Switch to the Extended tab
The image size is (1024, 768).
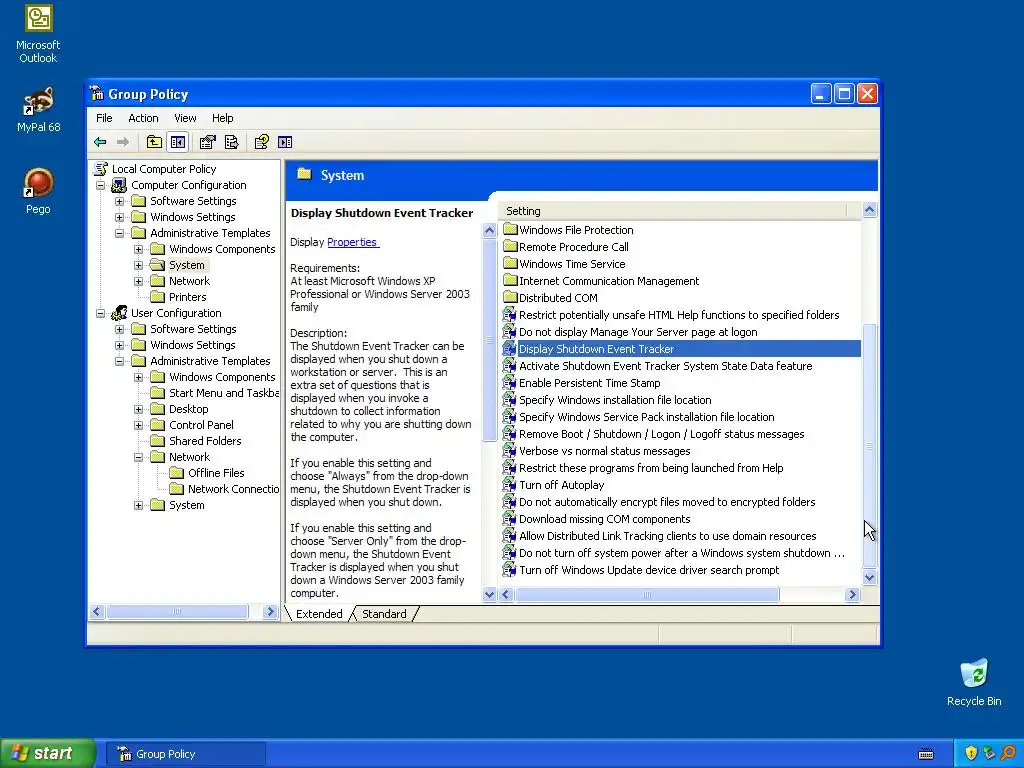[x=319, y=614]
